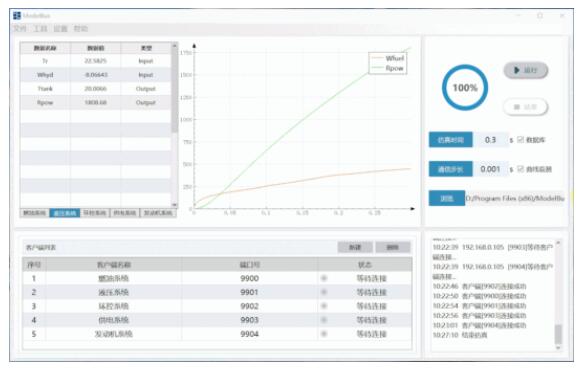Select the Rpow row in data table
Image resolution: width=582 pixels, height=368 pixels.
pyautogui.click(x=96, y=102)
